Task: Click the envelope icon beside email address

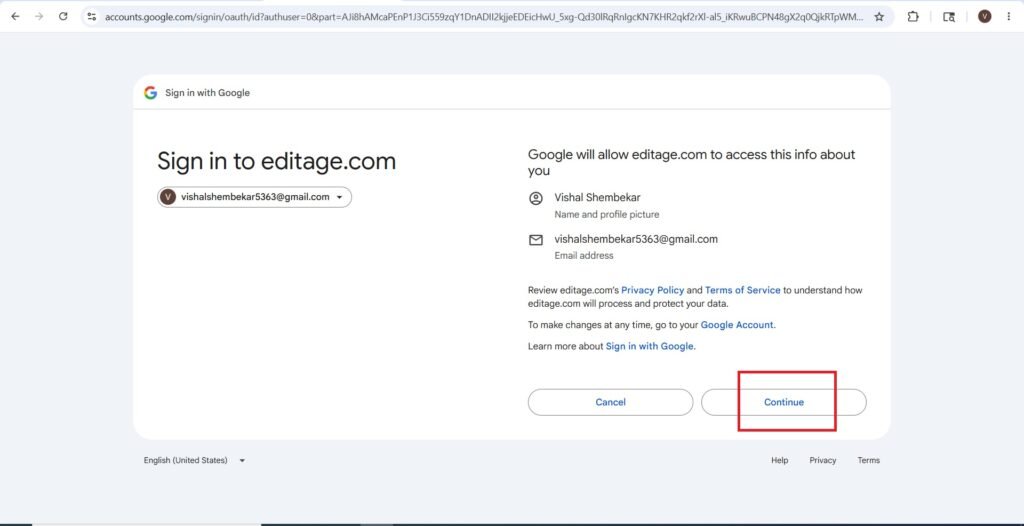Action: [536, 240]
